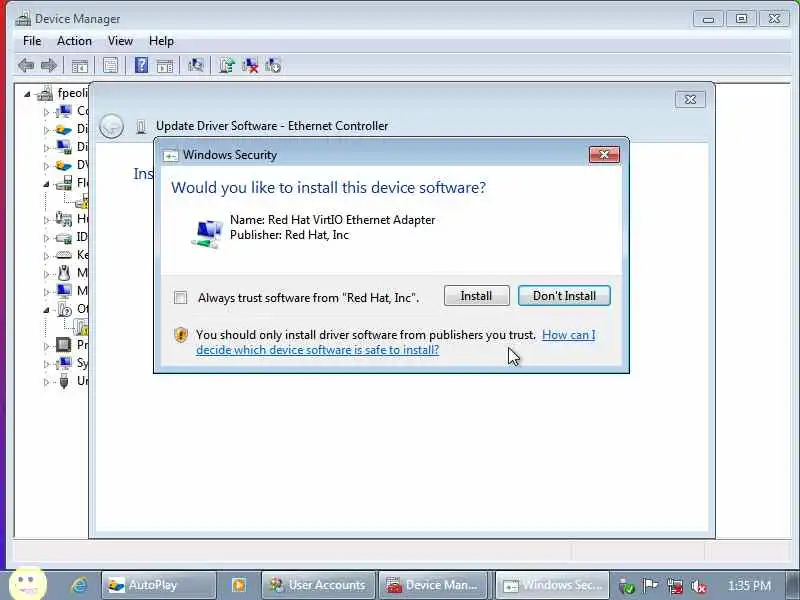This screenshot has height=600, width=800.
Task: Click the Forward arrow in Device Manager toolbar
Action: [x=48, y=65]
